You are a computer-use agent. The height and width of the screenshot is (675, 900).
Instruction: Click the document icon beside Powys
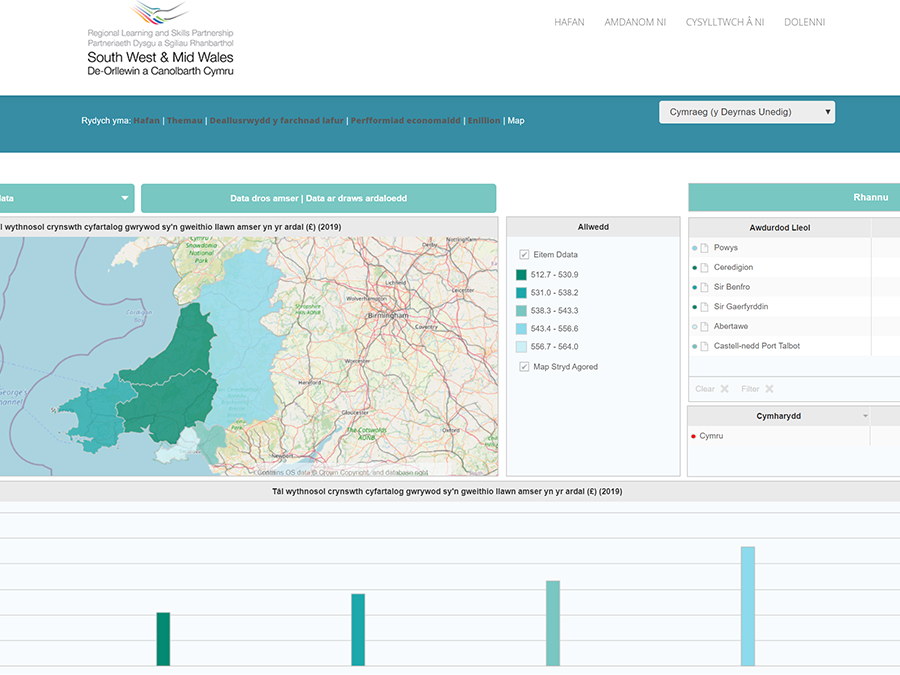click(704, 248)
